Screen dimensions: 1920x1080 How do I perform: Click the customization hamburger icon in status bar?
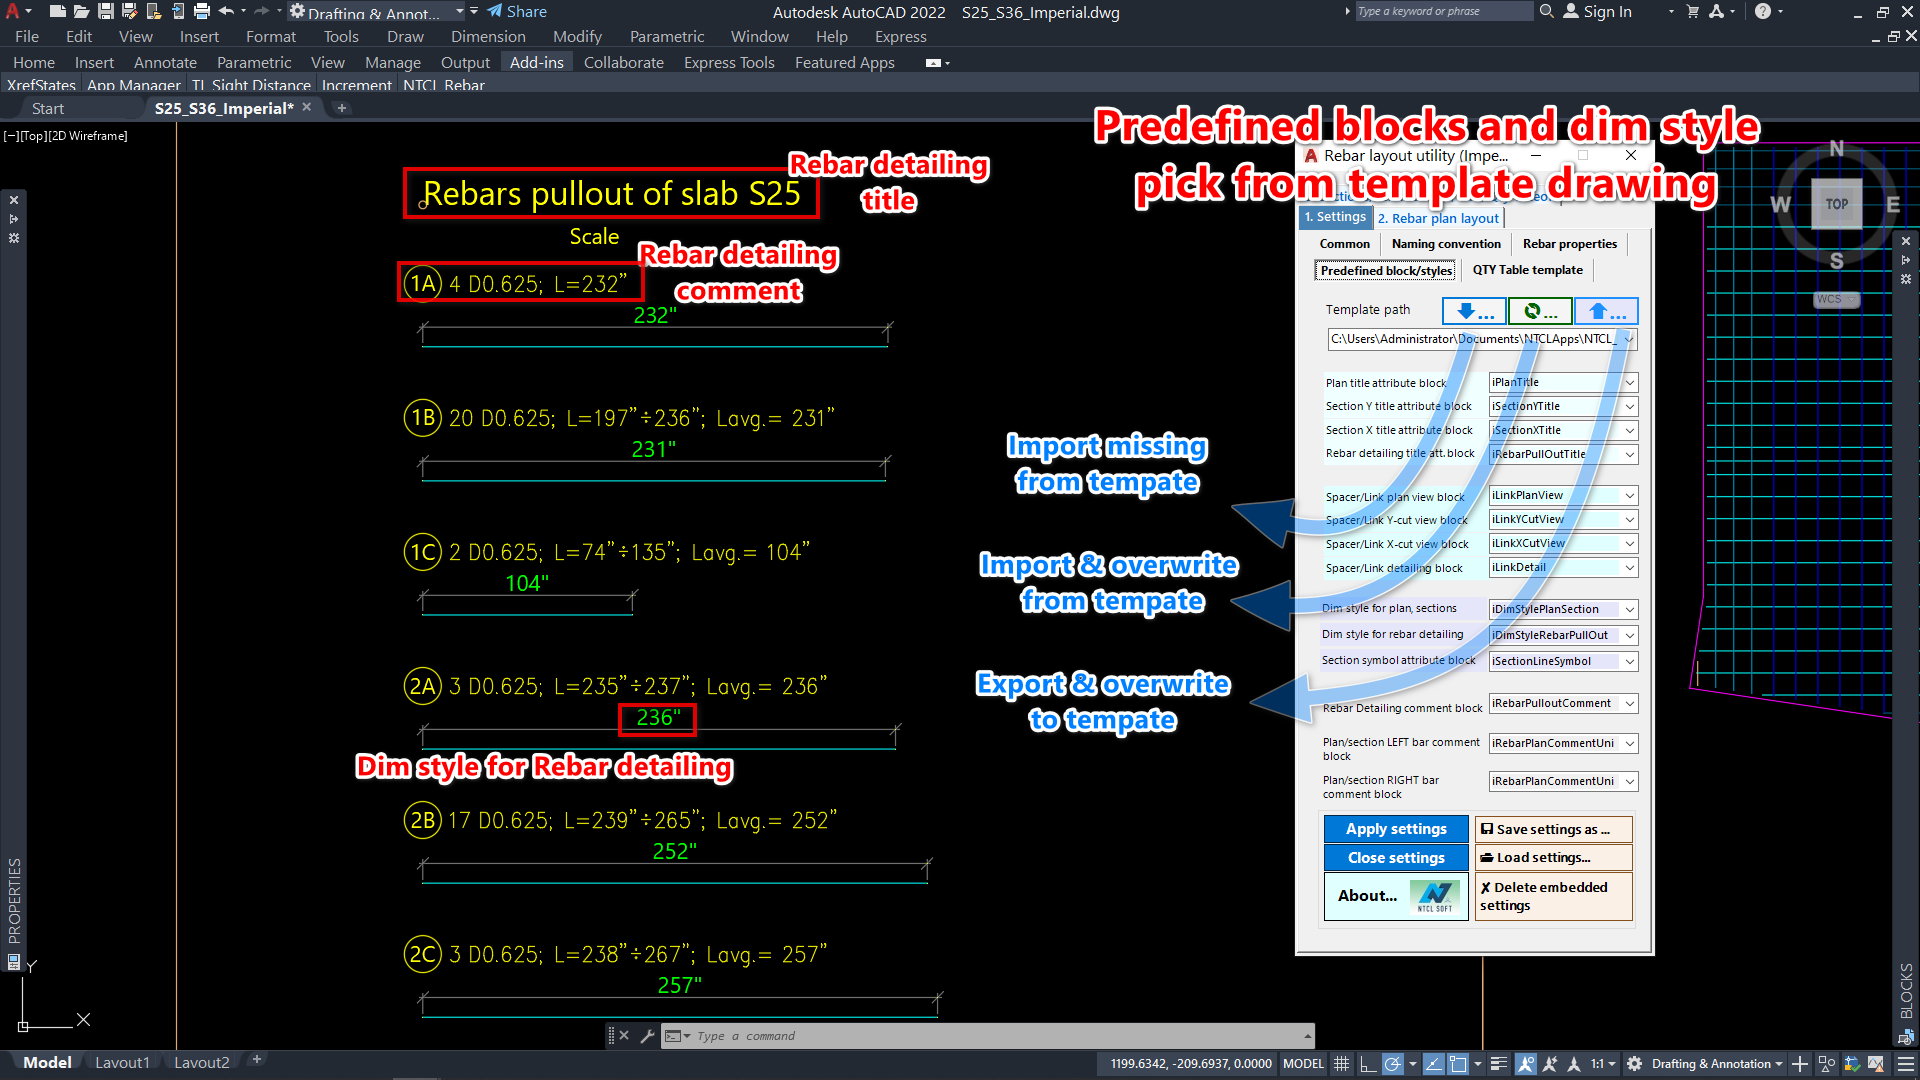[1906, 1064]
